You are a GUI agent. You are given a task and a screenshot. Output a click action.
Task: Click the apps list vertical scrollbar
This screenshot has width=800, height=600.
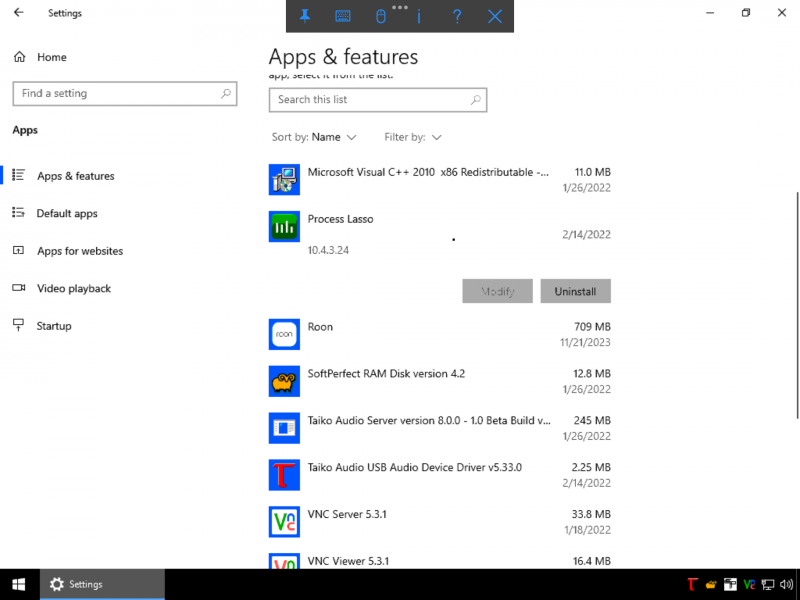[797, 305]
